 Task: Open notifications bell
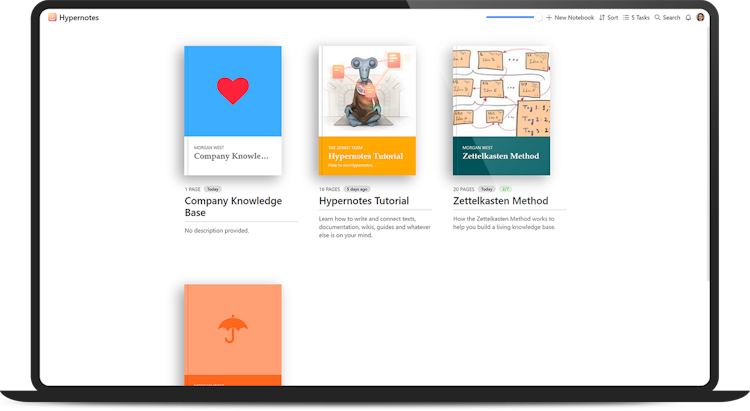point(688,18)
